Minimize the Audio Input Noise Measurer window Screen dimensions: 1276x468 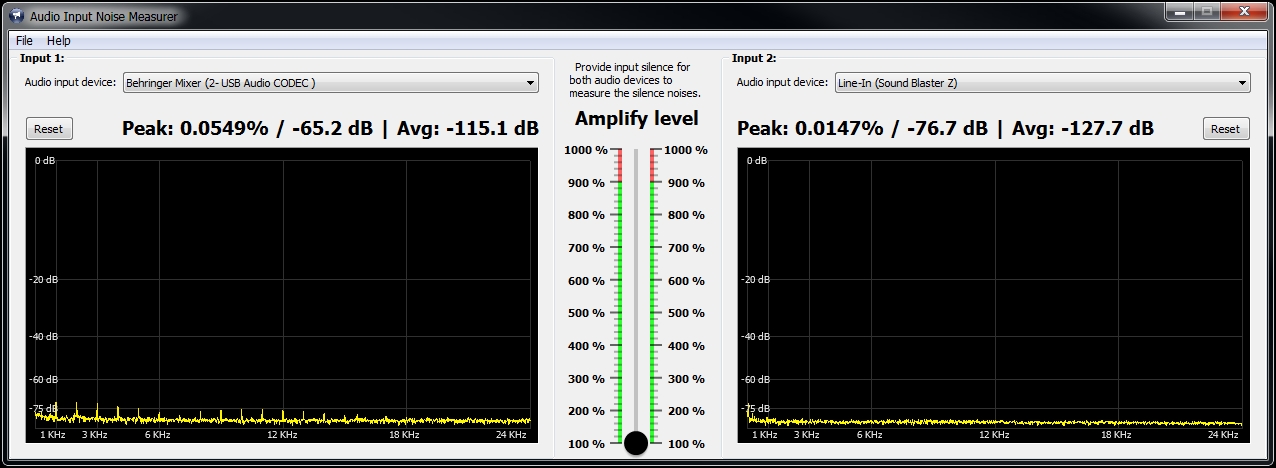(x=1181, y=12)
